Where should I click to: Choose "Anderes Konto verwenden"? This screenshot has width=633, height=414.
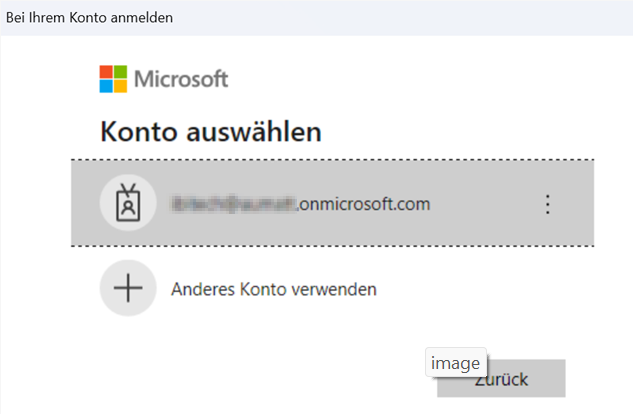tap(274, 289)
